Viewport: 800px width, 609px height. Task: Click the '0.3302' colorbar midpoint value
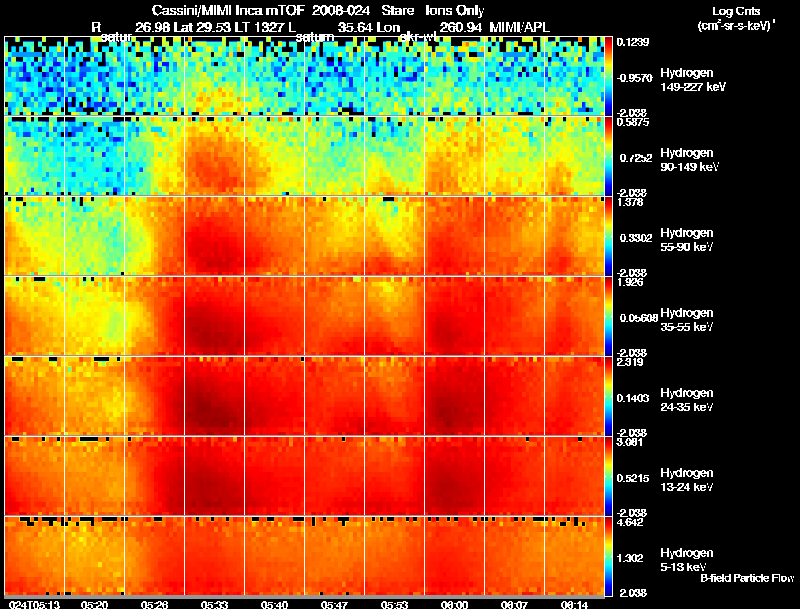pyautogui.click(x=636, y=238)
